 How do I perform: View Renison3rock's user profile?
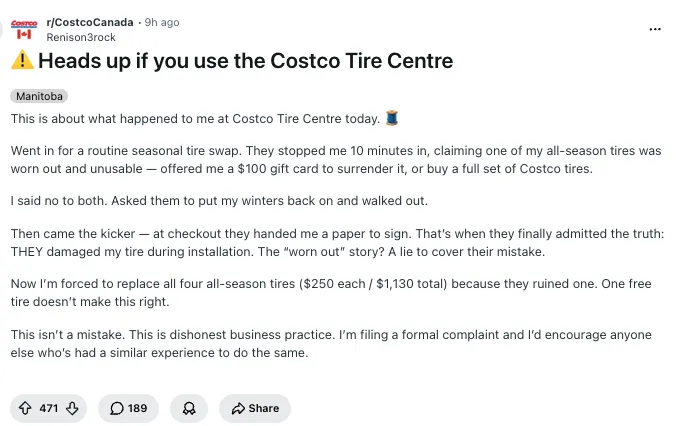click(x=88, y=36)
